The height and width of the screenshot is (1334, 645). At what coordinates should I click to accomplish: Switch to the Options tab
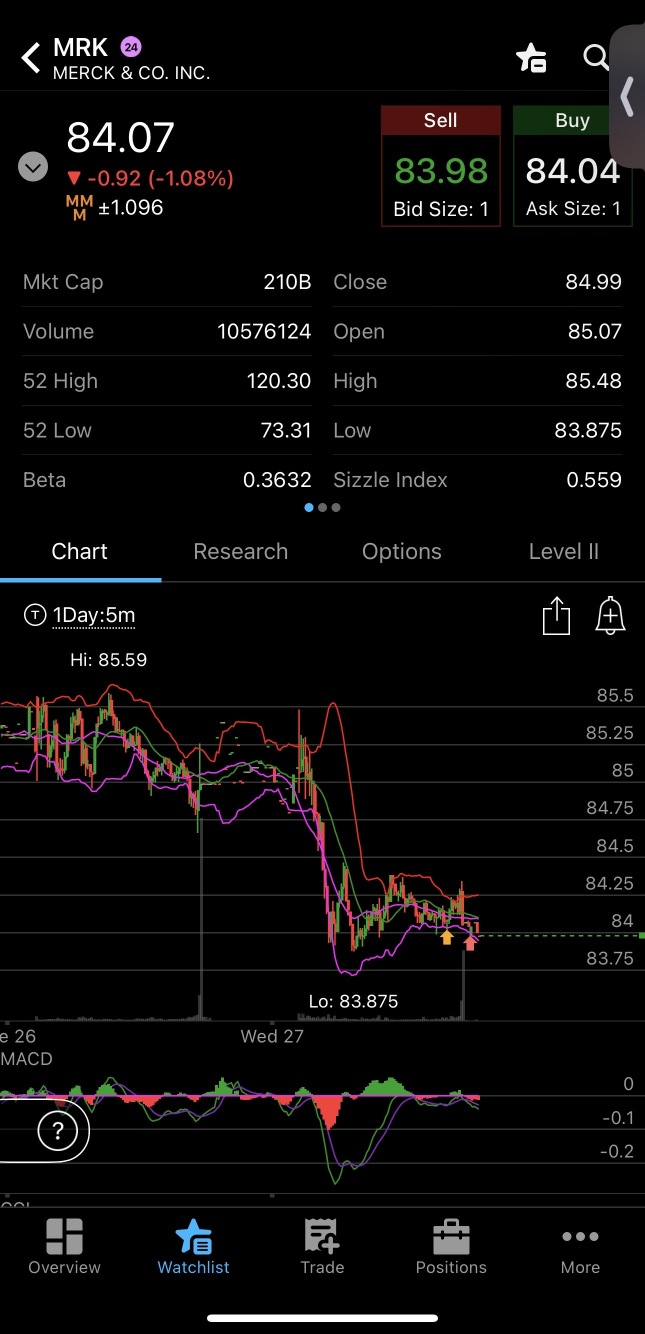[x=402, y=552]
